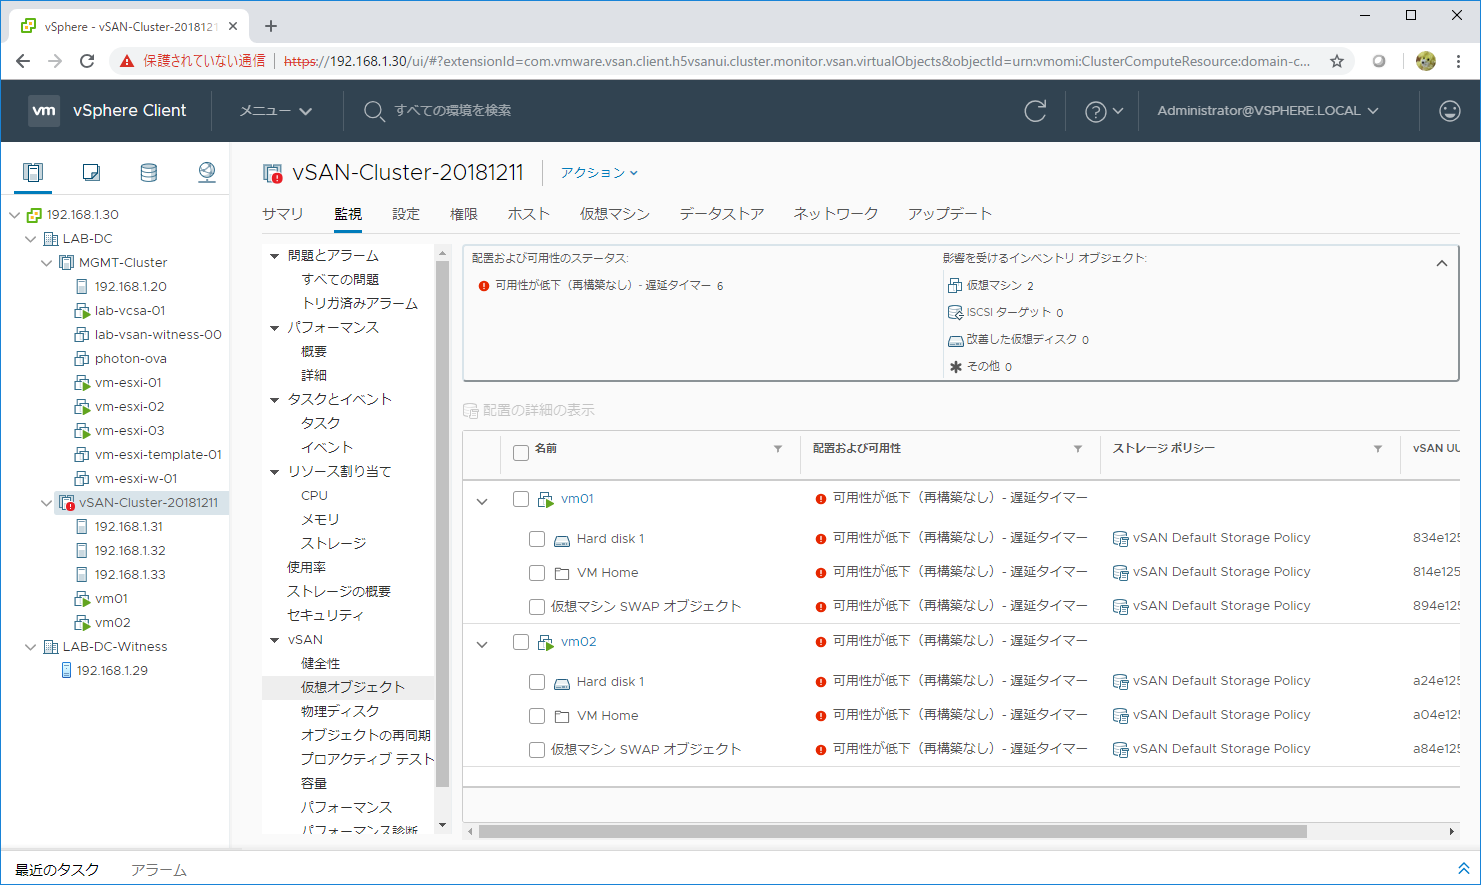Open Chrome's three-dot menu
This screenshot has height=885, width=1481.
[1458, 61]
